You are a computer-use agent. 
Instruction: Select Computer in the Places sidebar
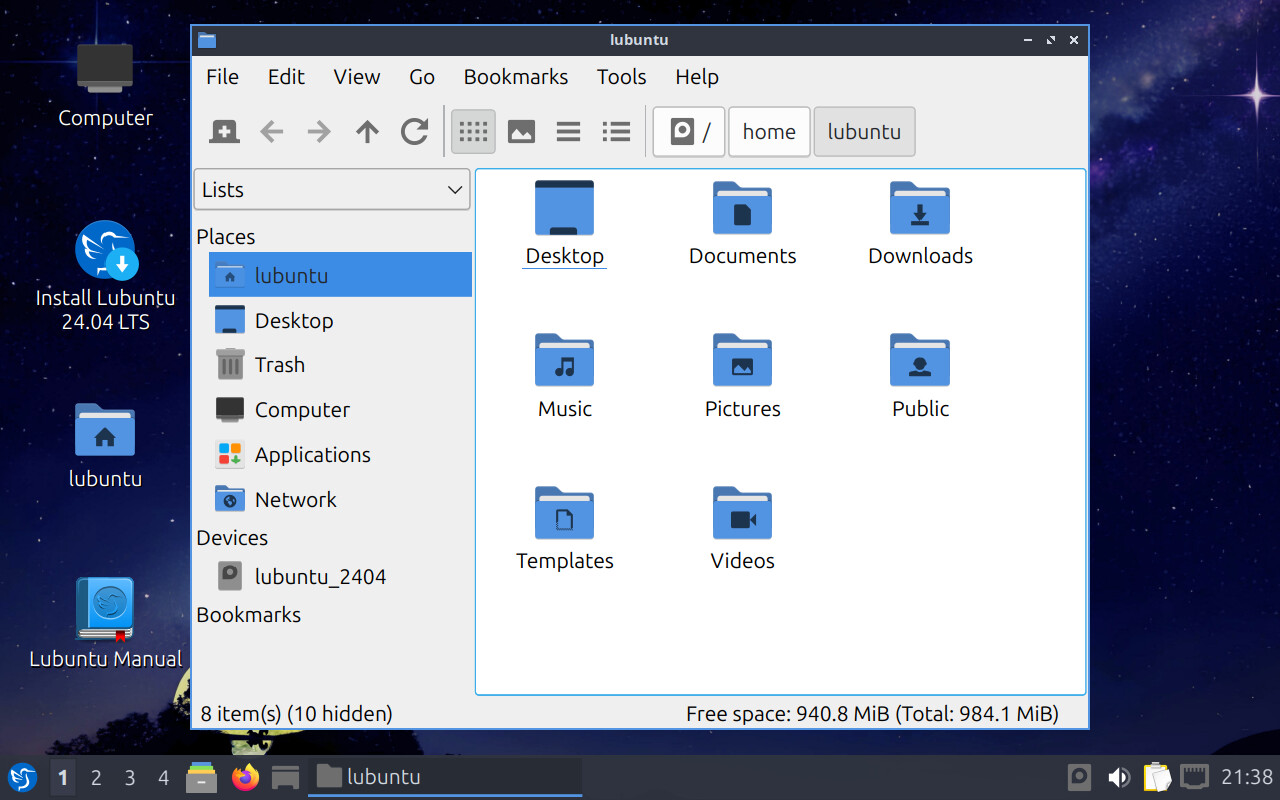coord(340,409)
